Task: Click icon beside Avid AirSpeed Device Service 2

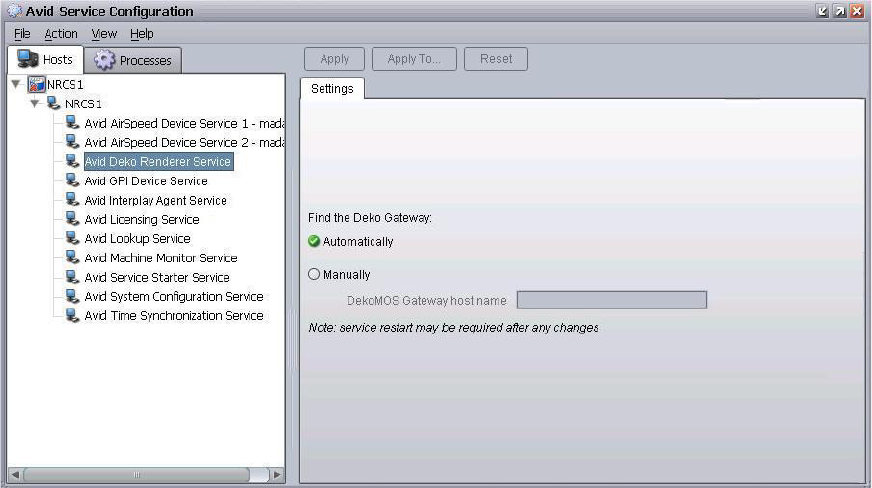Action: coord(72,142)
